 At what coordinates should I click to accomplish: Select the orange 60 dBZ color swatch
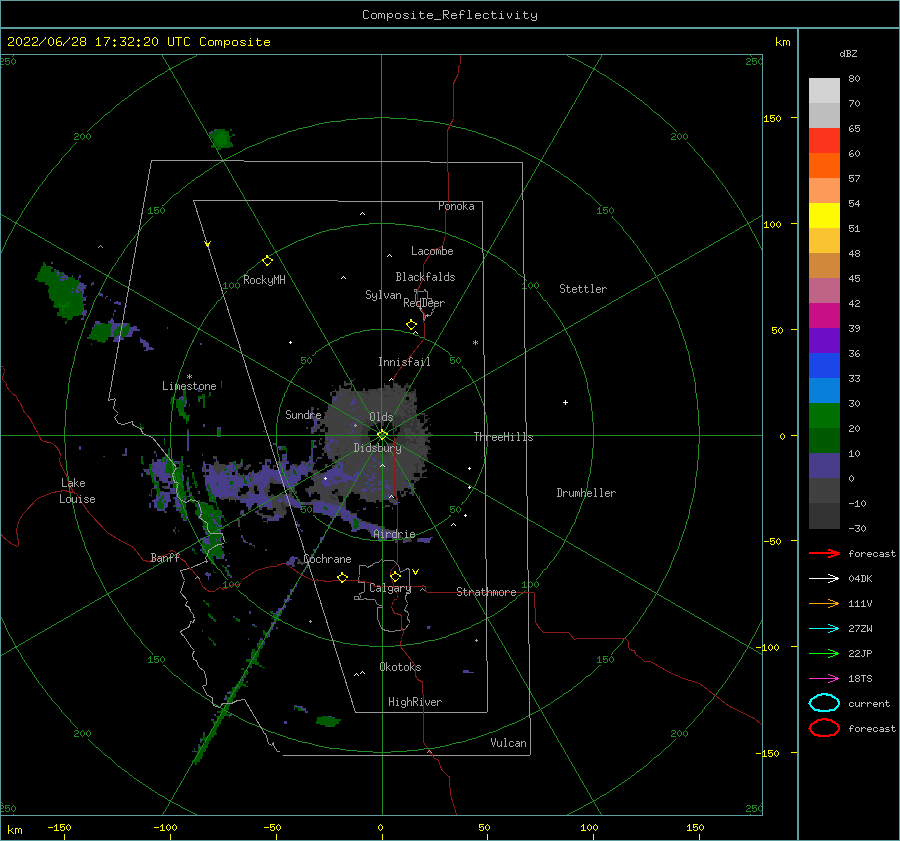824,165
